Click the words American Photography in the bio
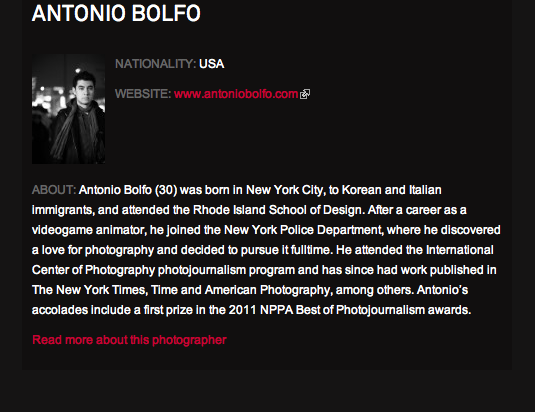This screenshot has height=412, width=535. pos(267,290)
